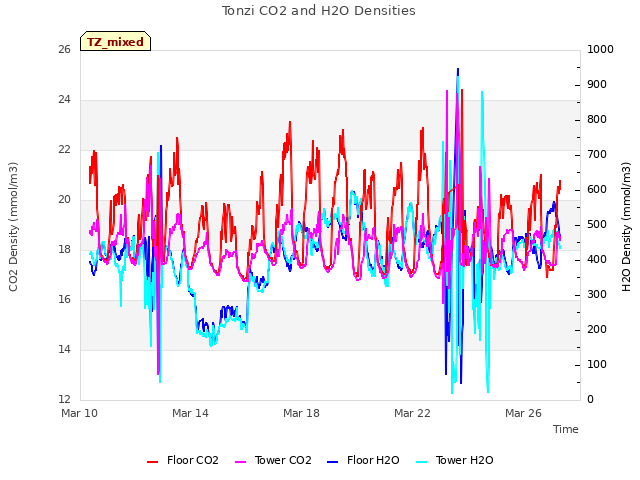The image size is (640, 480).
Task: Select the Tower CO2 legend label
Action: click(x=283, y=460)
